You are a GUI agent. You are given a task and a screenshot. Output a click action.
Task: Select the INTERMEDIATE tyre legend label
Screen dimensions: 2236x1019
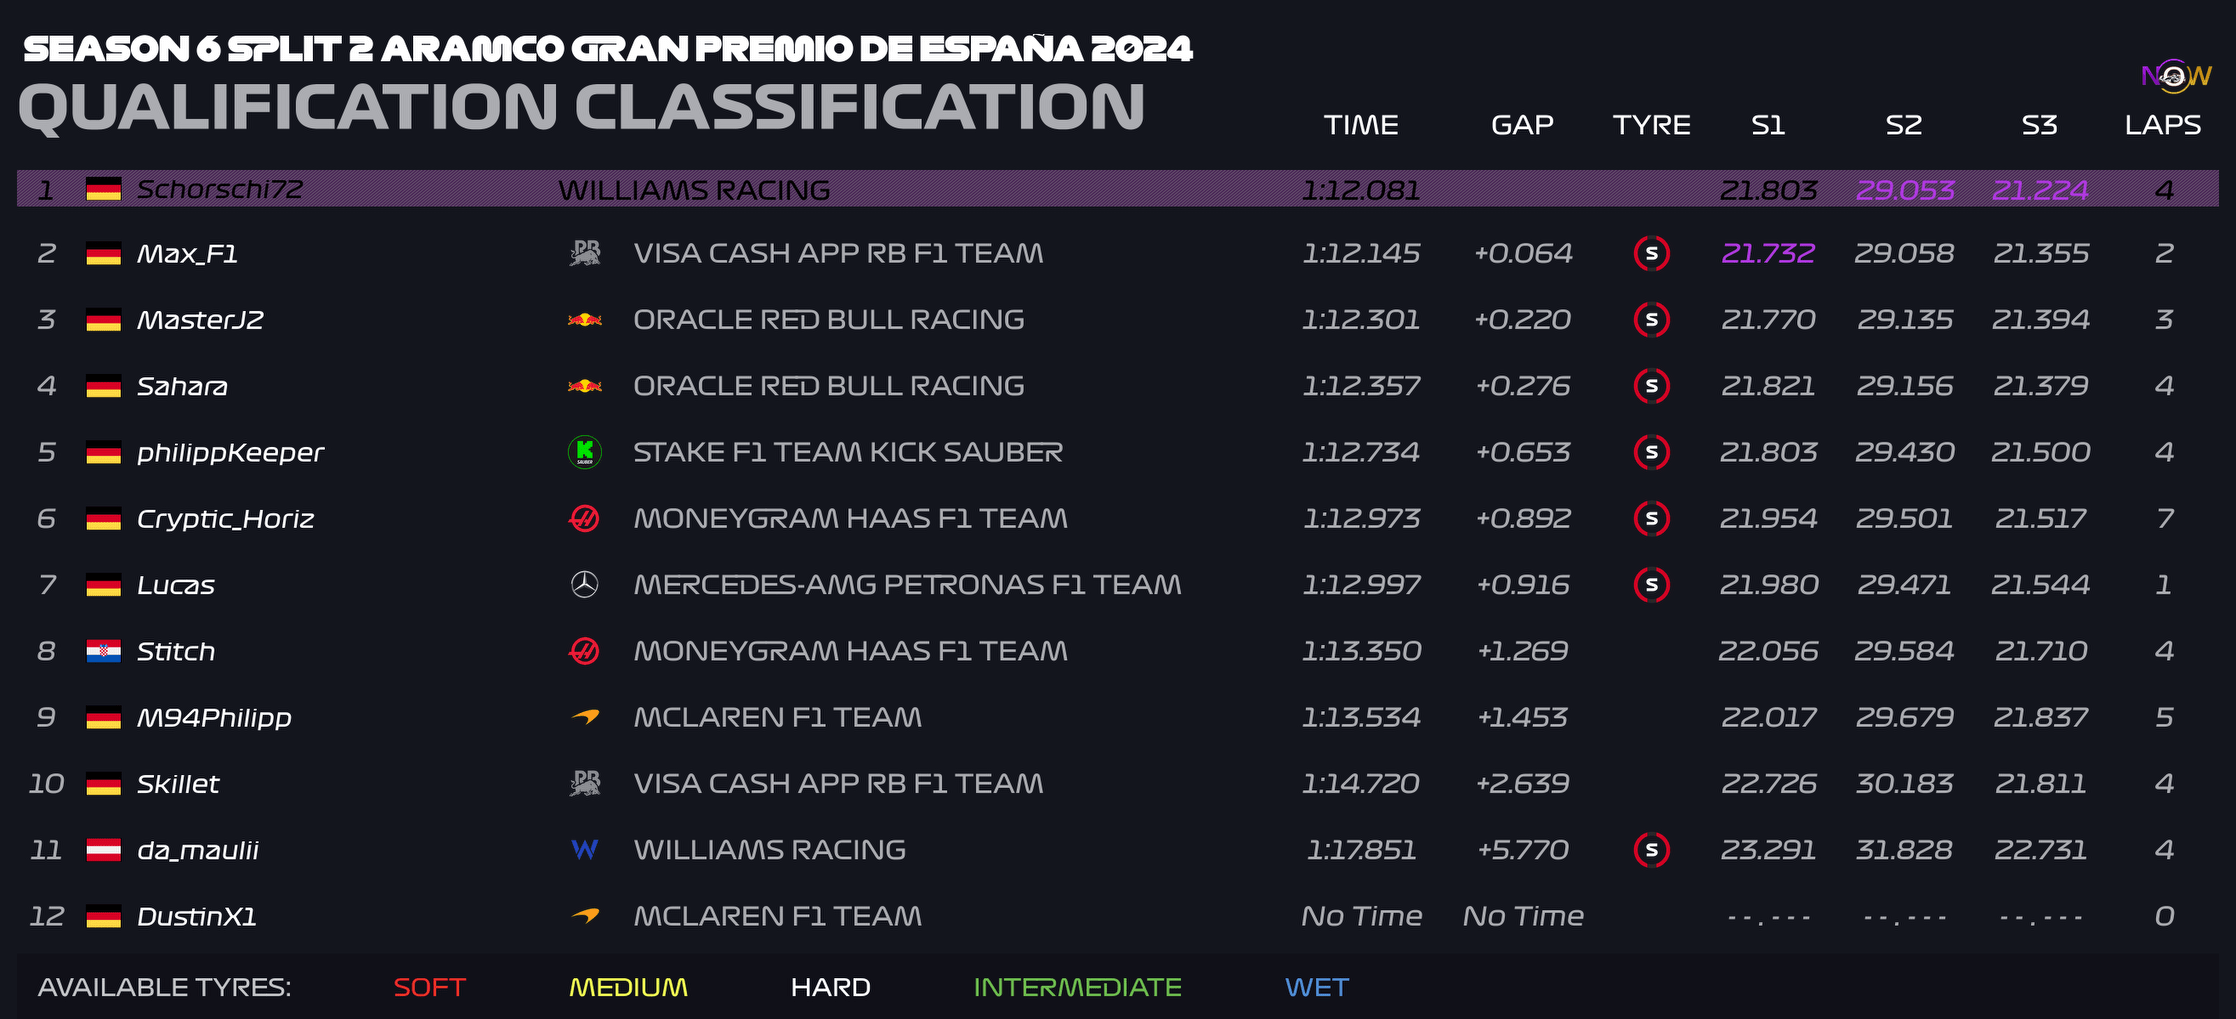pyautogui.click(x=1078, y=988)
